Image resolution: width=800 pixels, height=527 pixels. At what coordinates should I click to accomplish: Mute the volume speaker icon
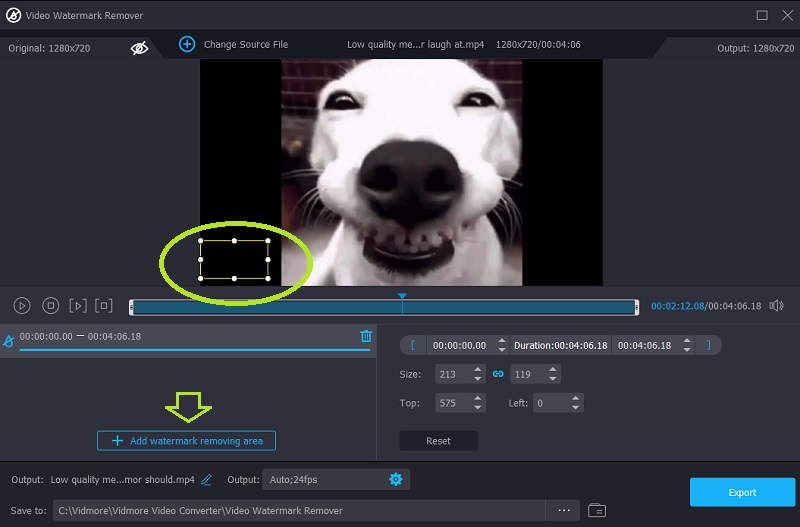(x=776, y=306)
